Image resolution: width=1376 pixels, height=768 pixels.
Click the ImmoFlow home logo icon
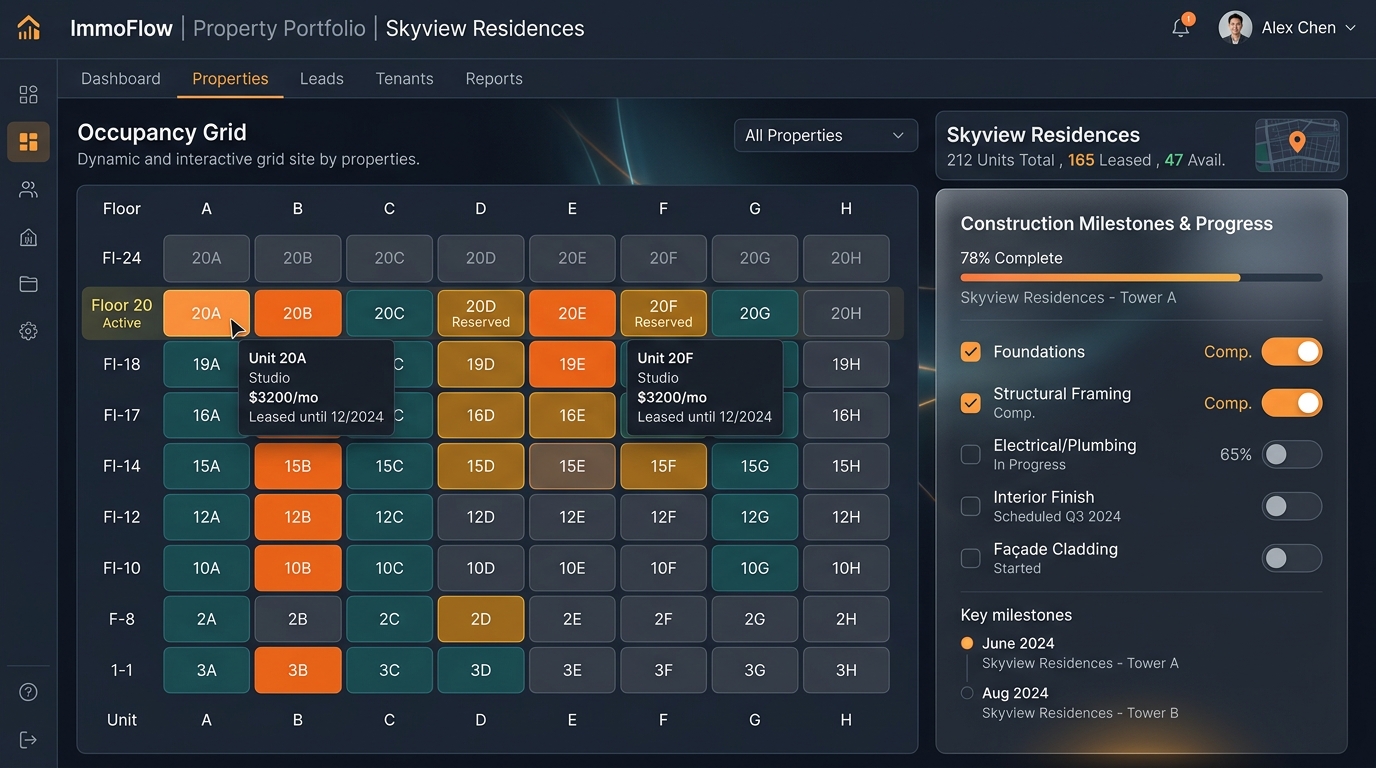29,28
